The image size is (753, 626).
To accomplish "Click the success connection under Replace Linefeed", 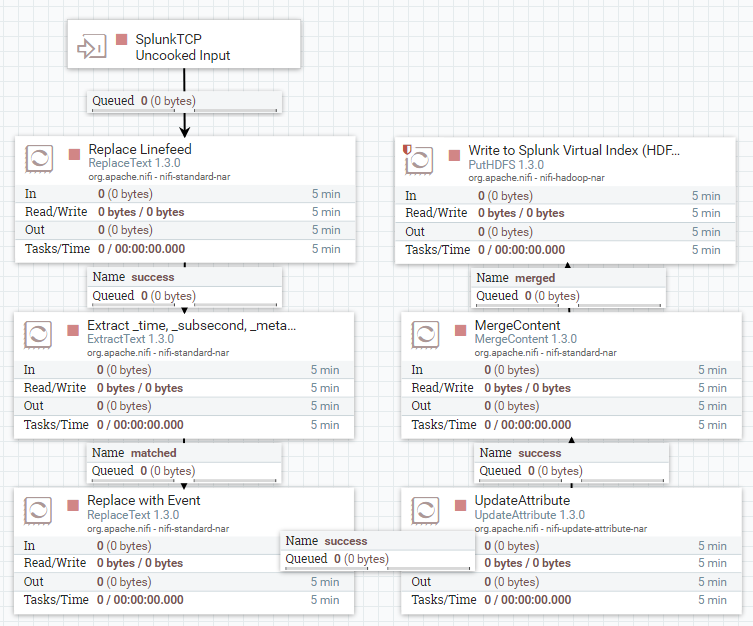I will coord(184,287).
